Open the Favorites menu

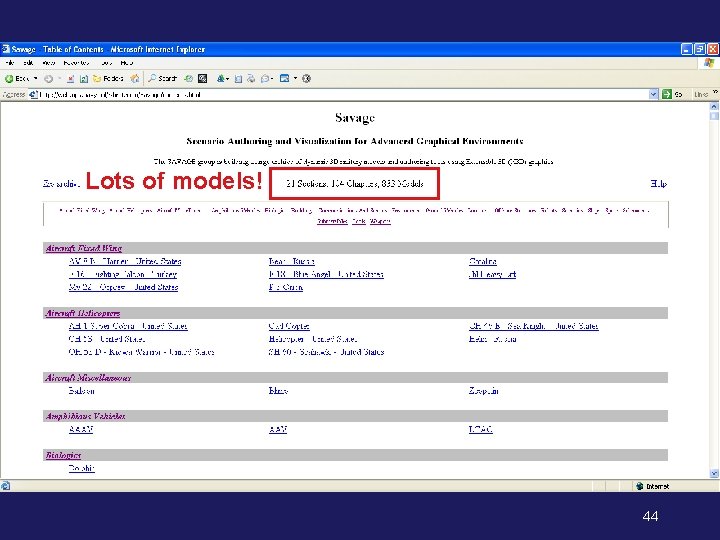(x=76, y=63)
